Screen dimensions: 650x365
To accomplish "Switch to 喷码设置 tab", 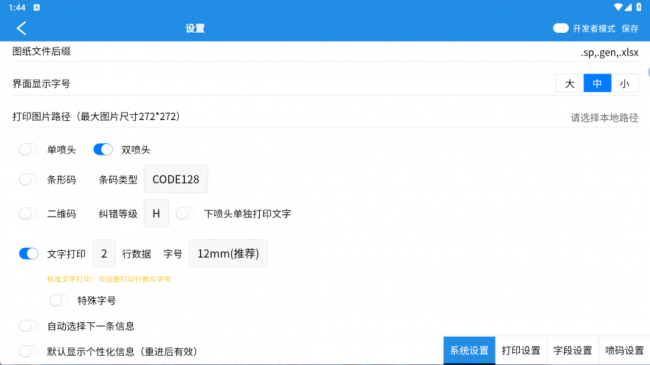I will tap(624, 350).
